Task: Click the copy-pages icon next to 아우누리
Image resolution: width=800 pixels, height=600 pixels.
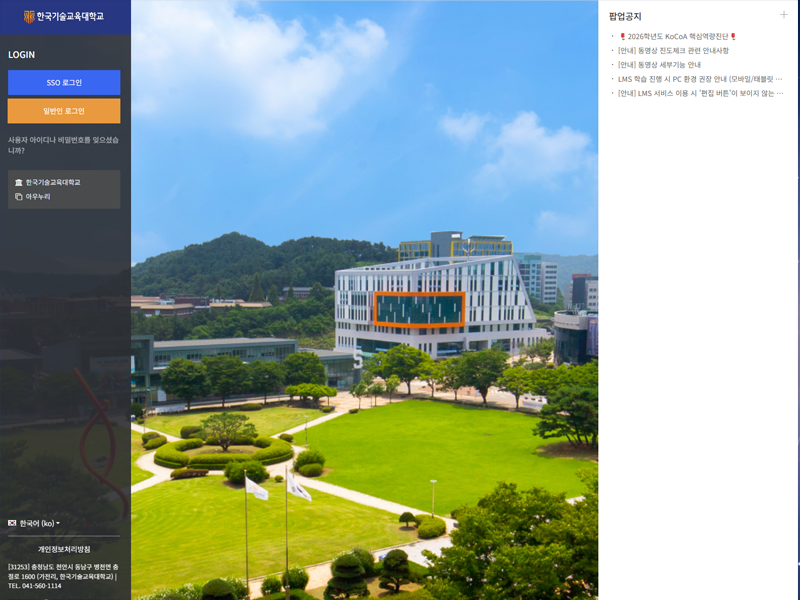Action: pos(18,197)
